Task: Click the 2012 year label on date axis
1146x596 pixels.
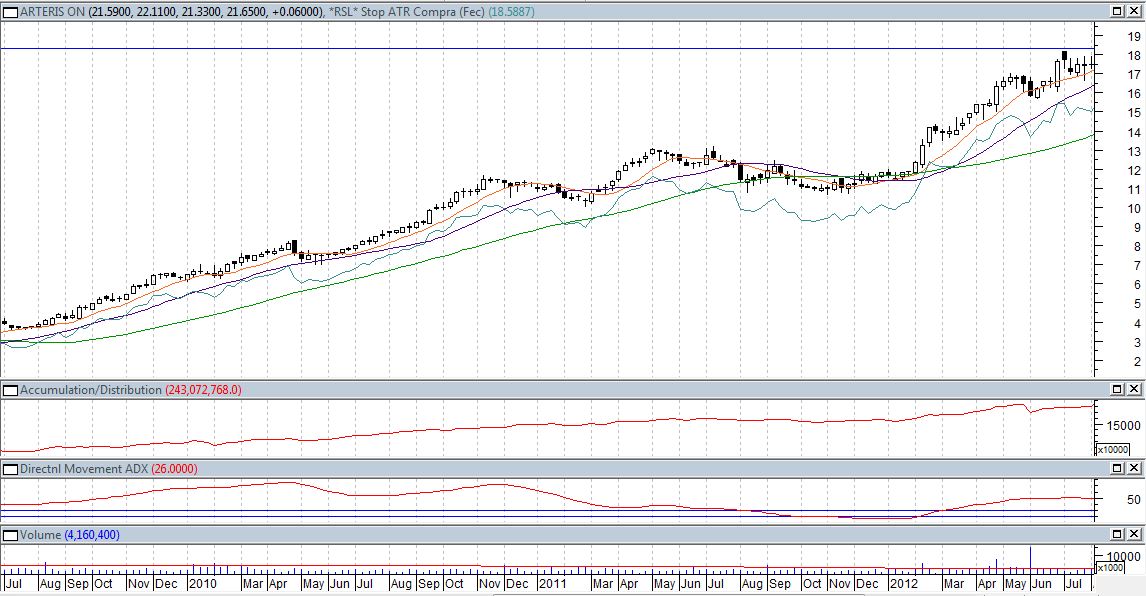Action: pos(904,583)
